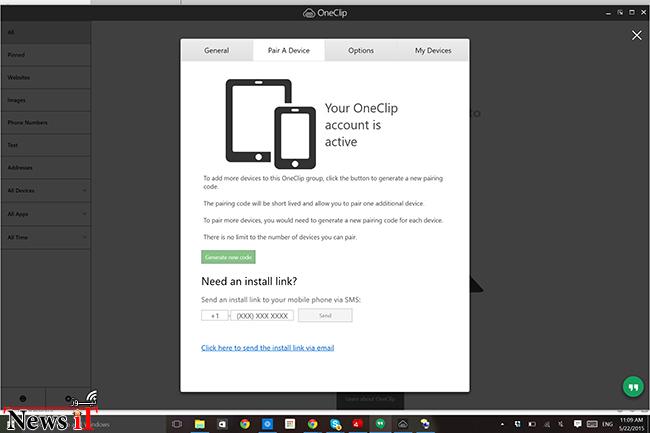
Task: Click the solid circle icon in sidebar footer
Action: [23, 399]
